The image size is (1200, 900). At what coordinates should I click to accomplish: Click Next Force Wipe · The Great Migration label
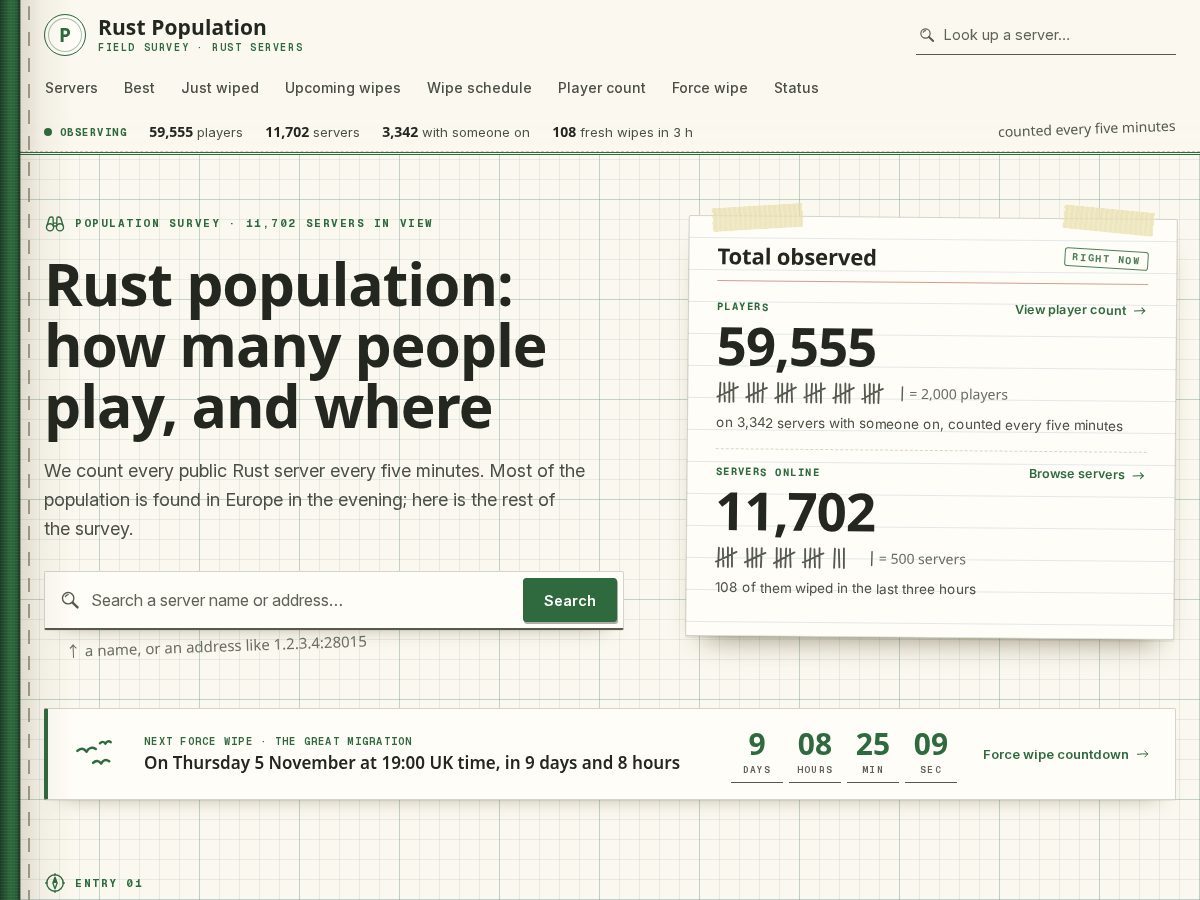(278, 741)
